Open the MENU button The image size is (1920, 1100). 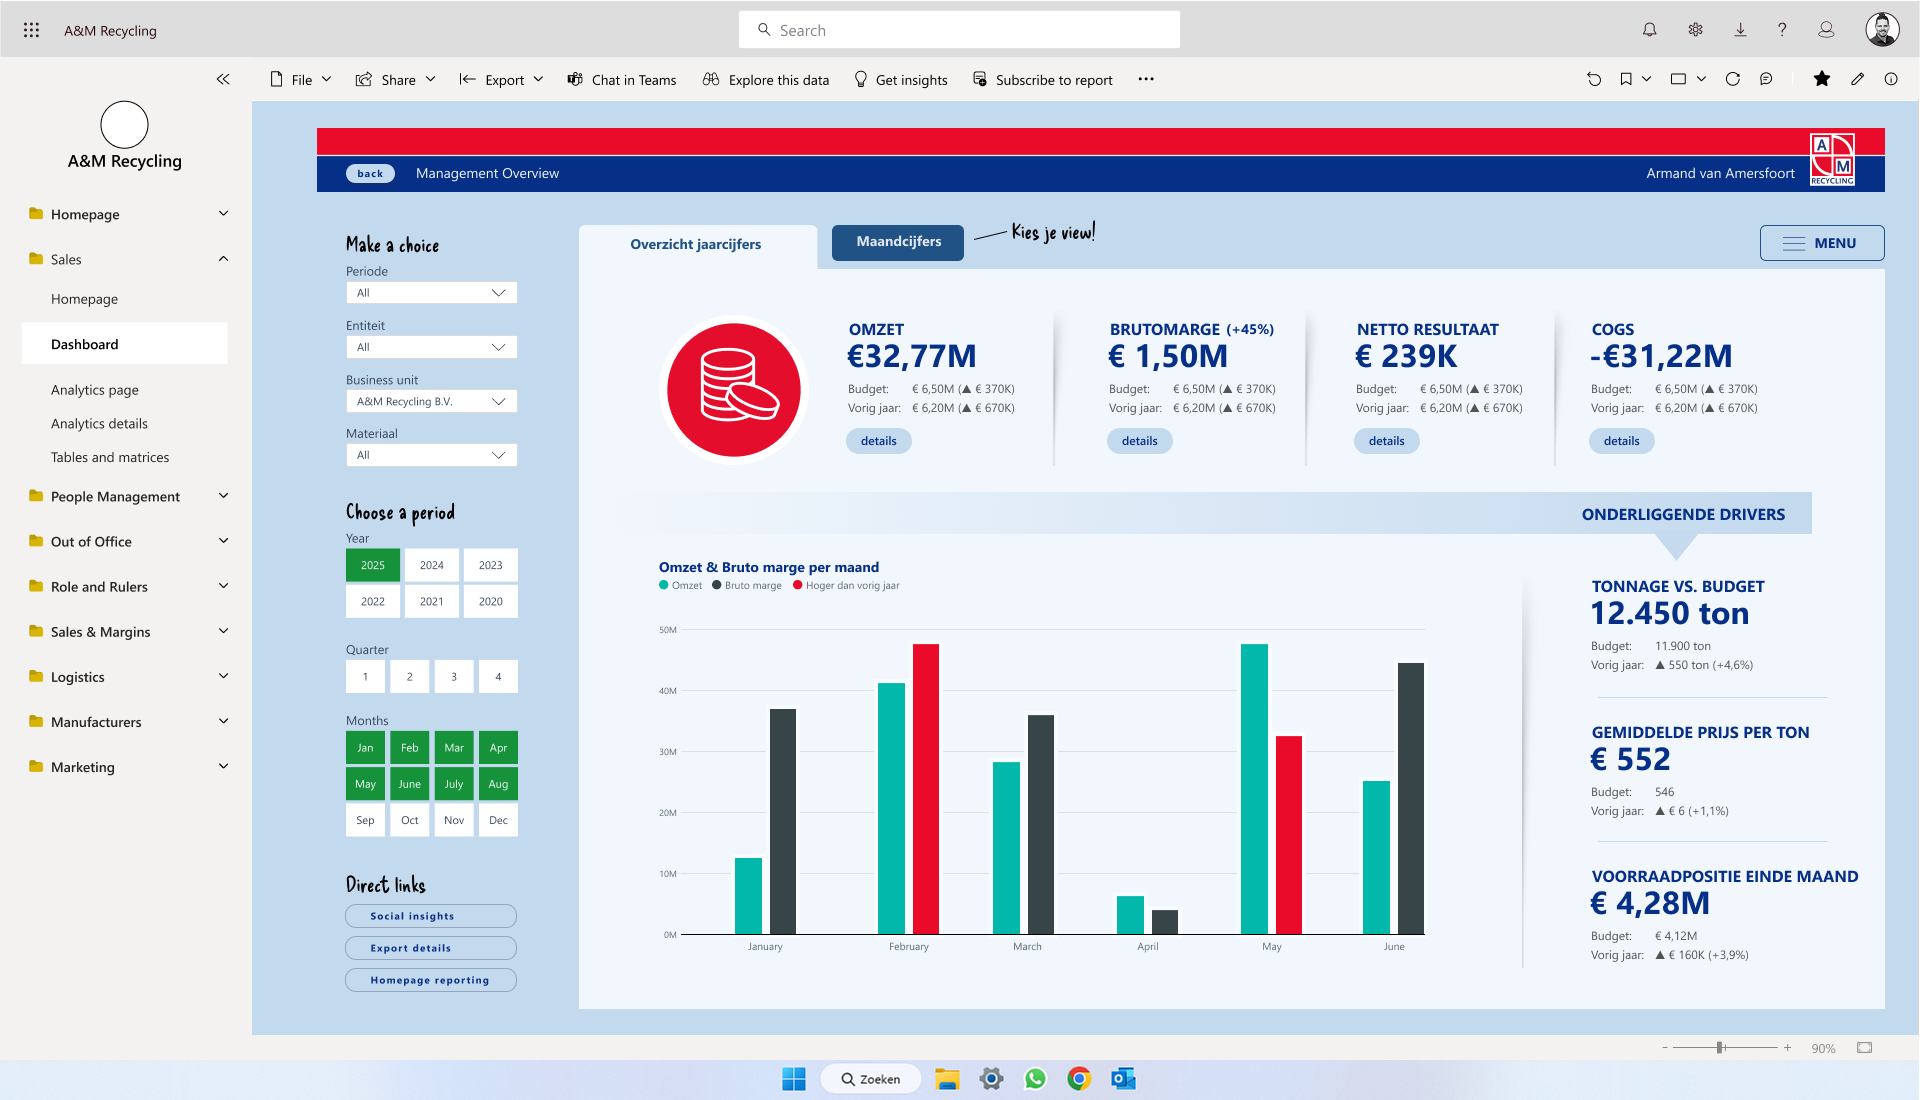[x=1822, y=243]
